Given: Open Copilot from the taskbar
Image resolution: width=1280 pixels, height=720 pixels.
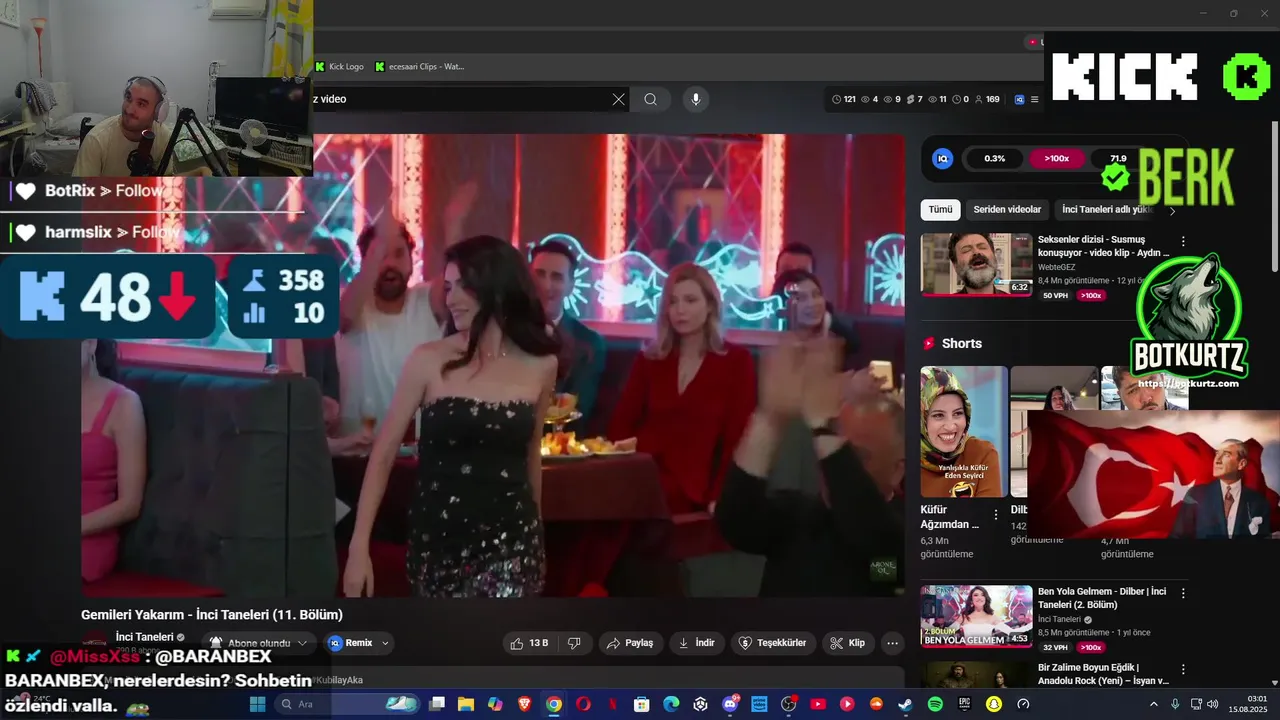Looking at the screenshot, I should click(x=495, y=704).
